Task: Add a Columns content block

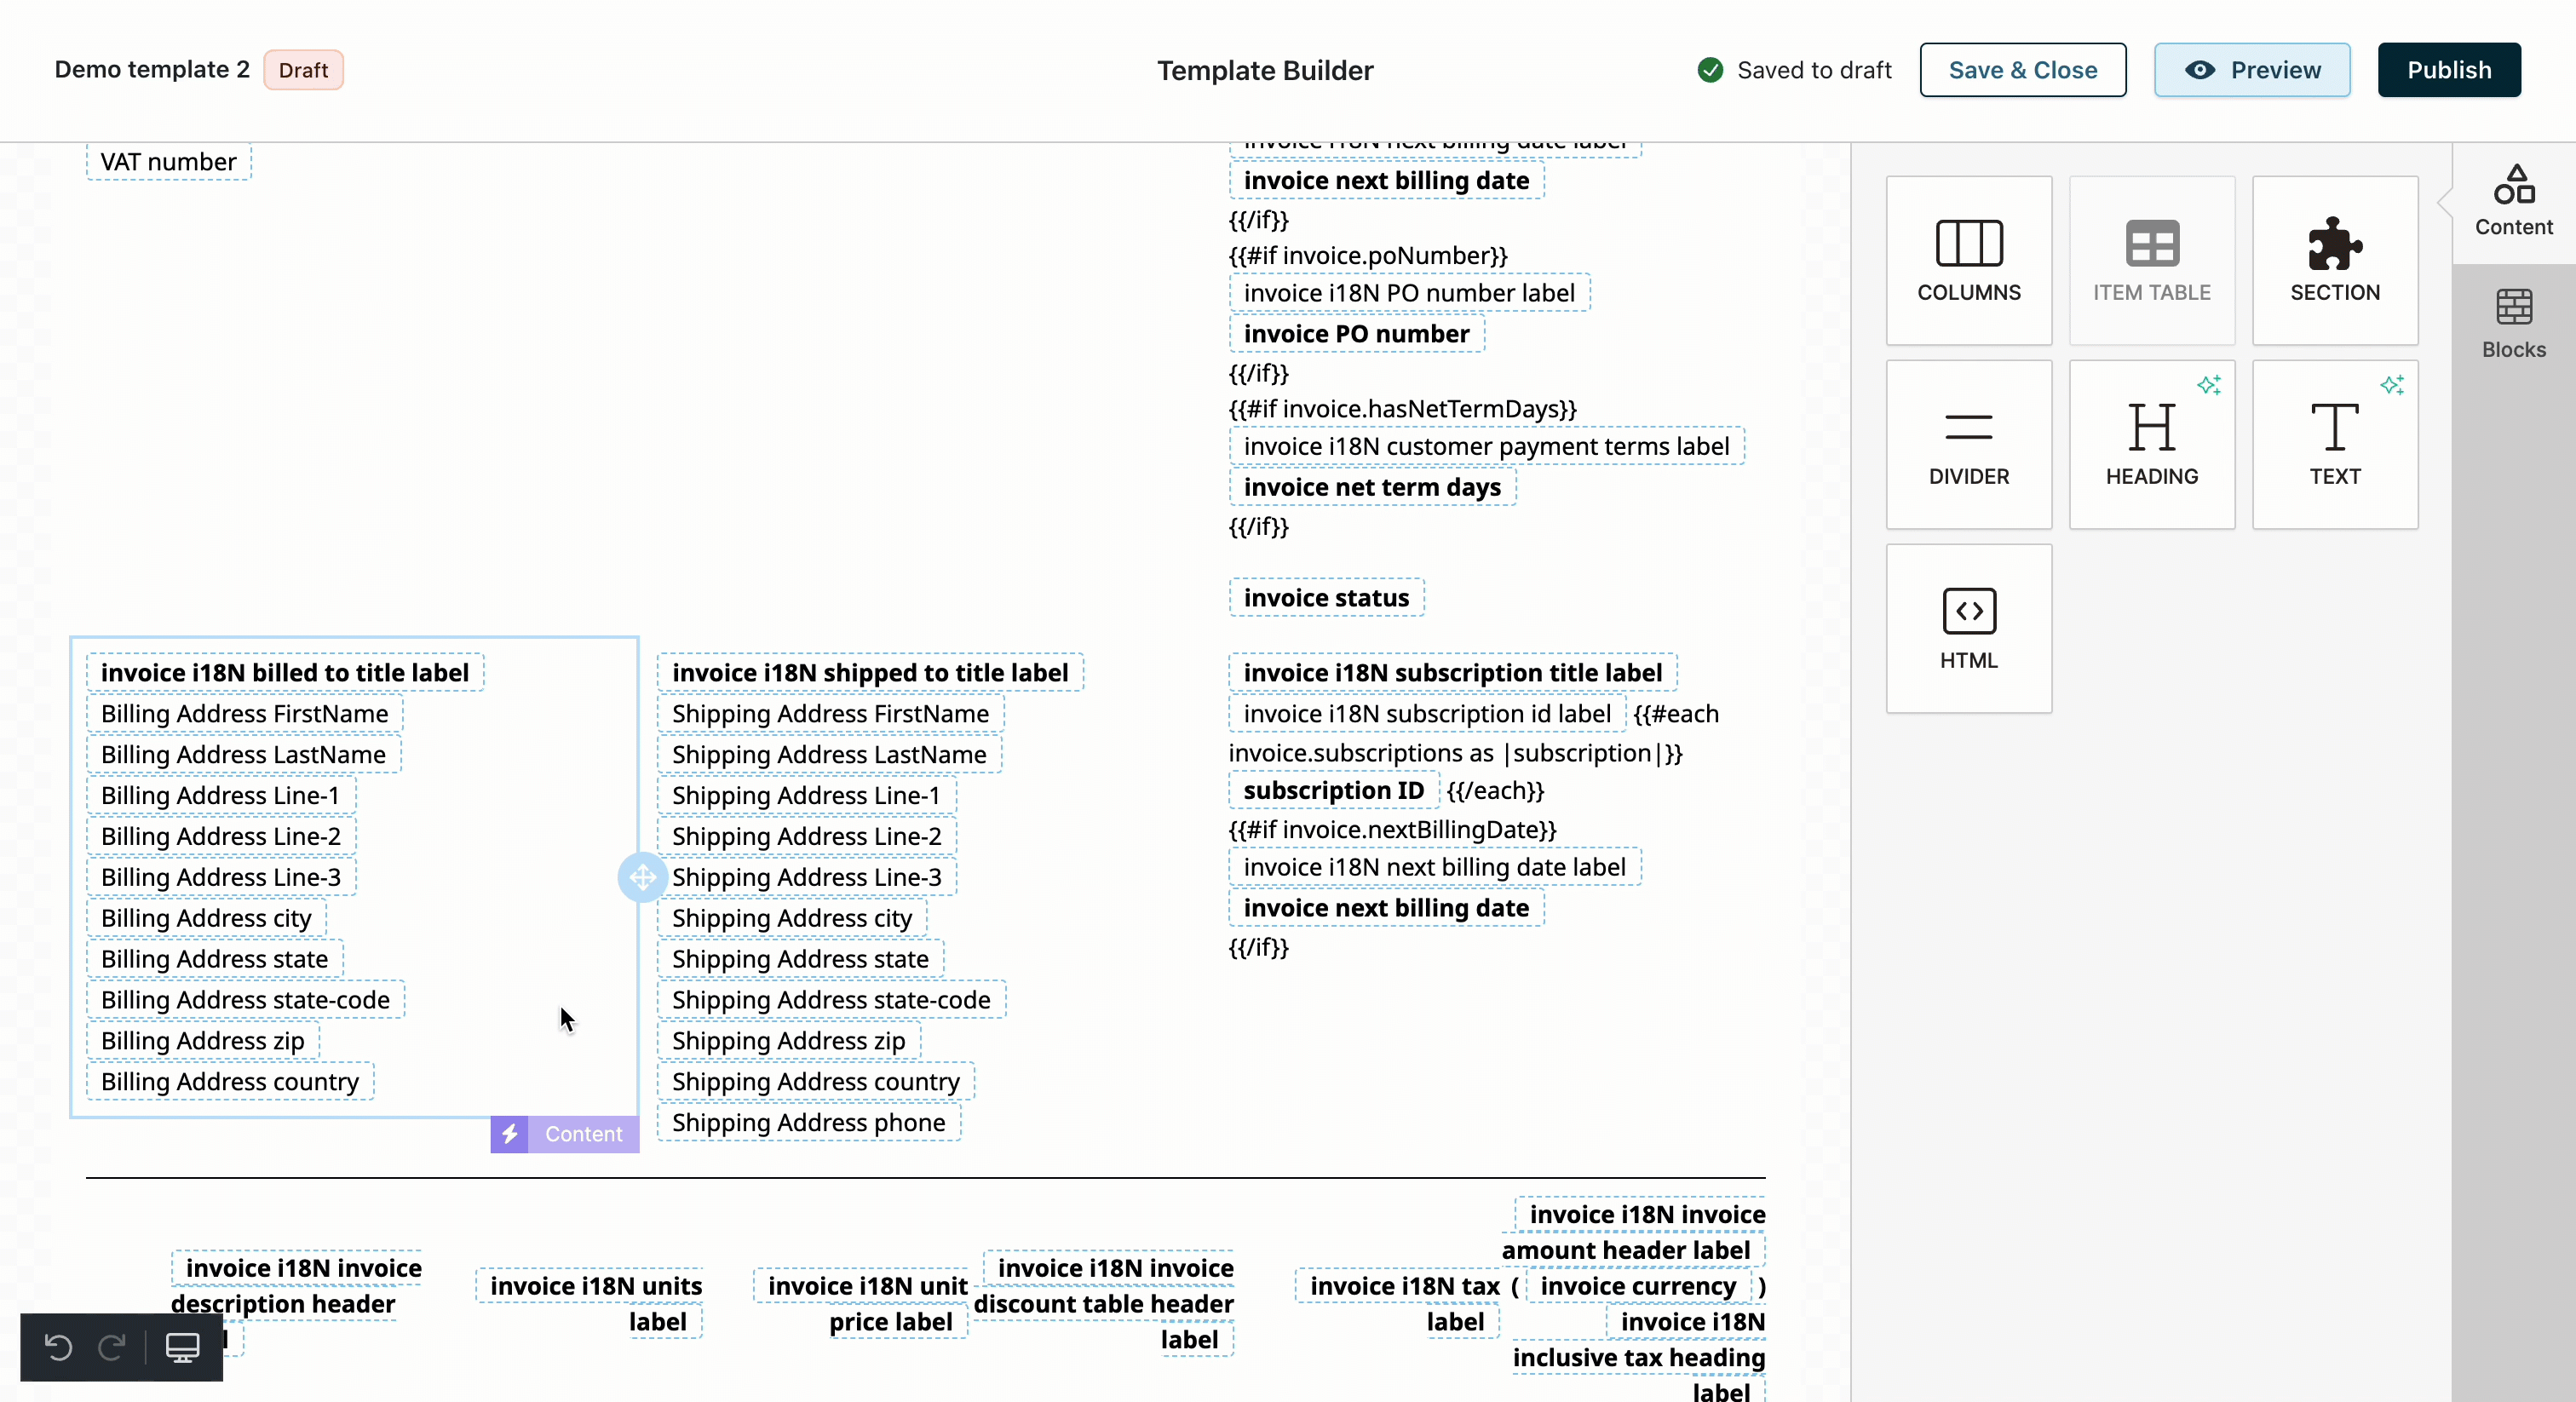Action: (x=1968, y=260)
